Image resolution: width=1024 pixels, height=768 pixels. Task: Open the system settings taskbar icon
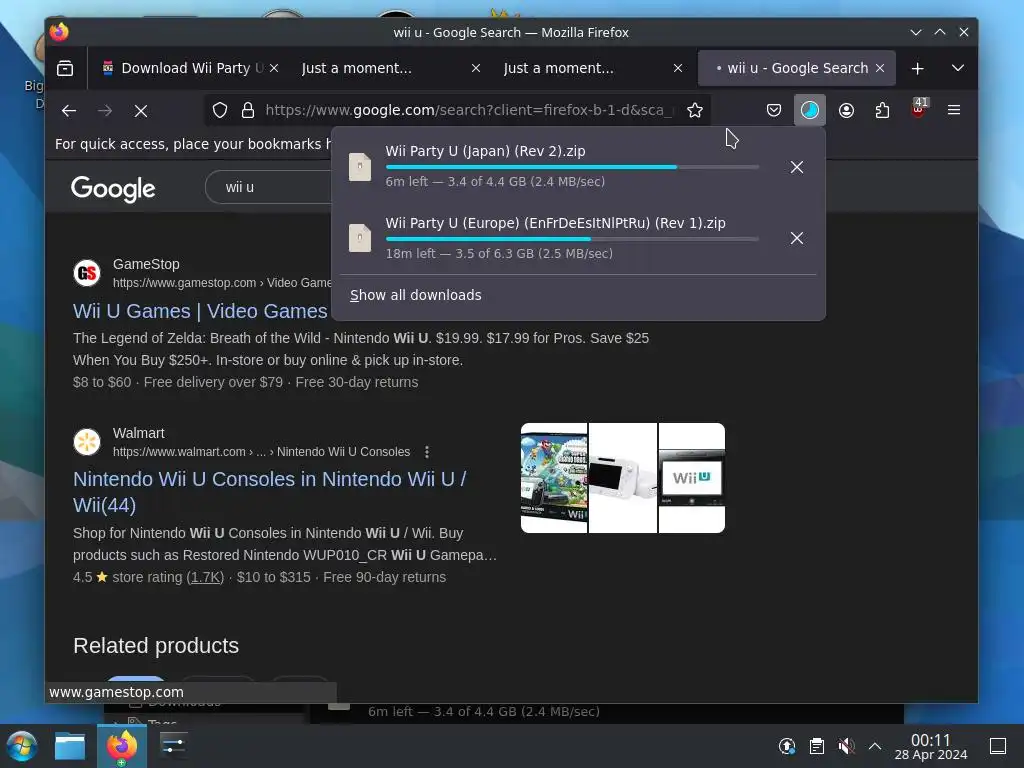(174, 746)
